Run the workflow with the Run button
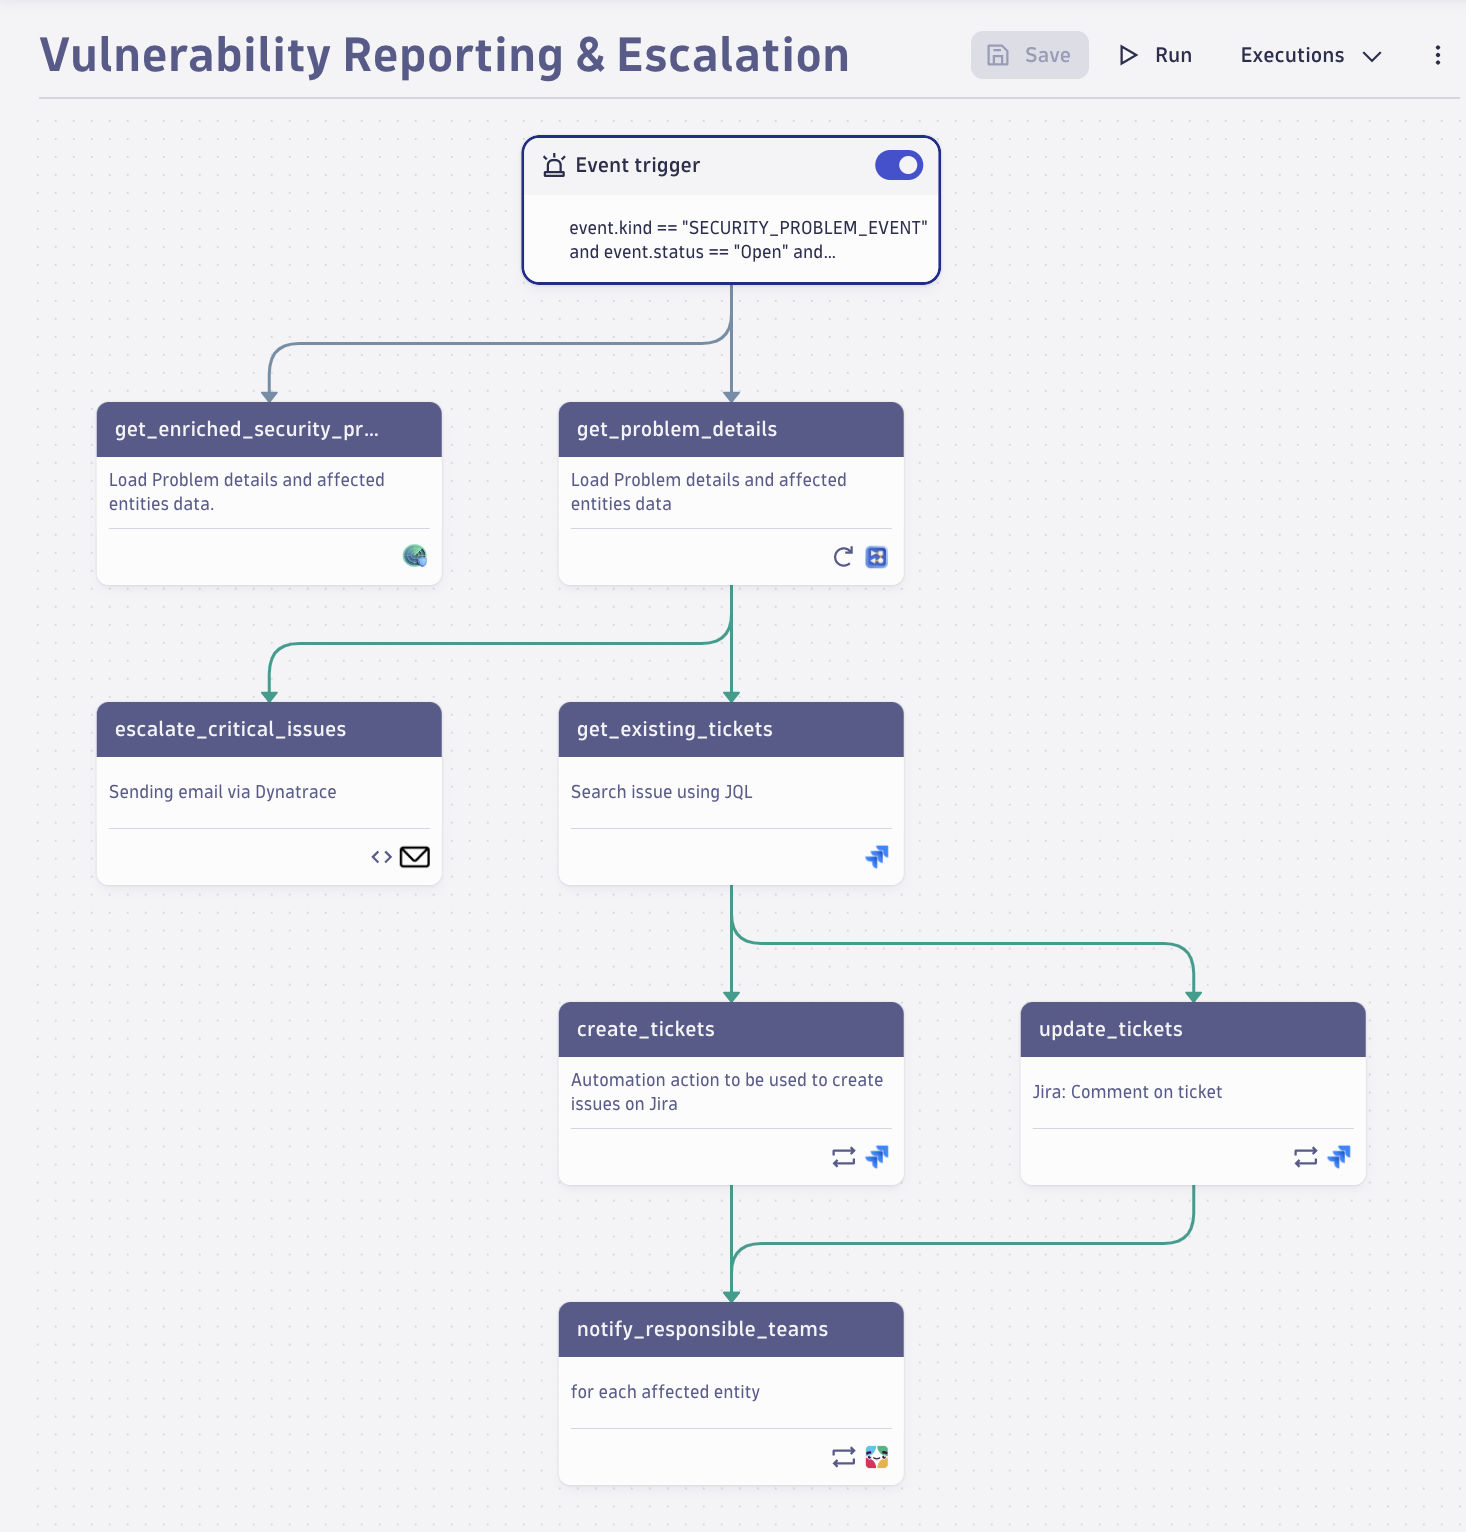The image size is (1466, 1532). click(x=1155, y=55)
